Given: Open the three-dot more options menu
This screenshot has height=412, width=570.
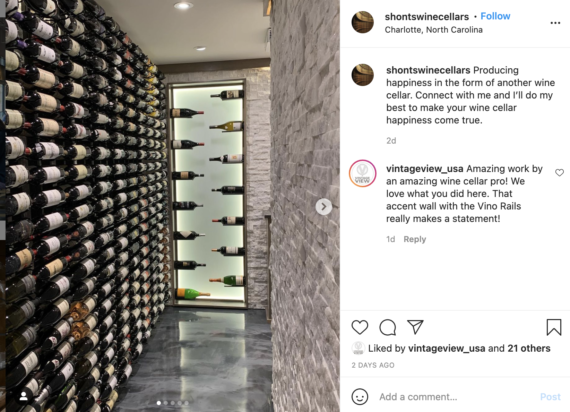Looking at the screenshot, I should (x=555, y=23).
